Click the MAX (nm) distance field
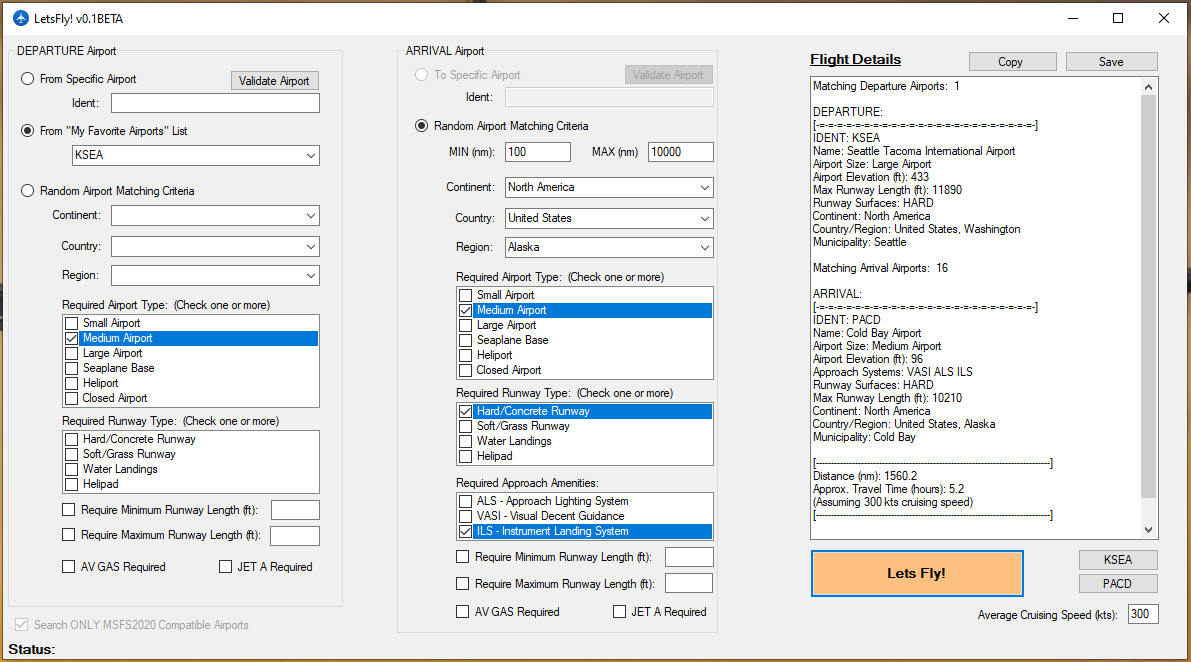Screen dimensions: 1191x662 pos(680,152)
